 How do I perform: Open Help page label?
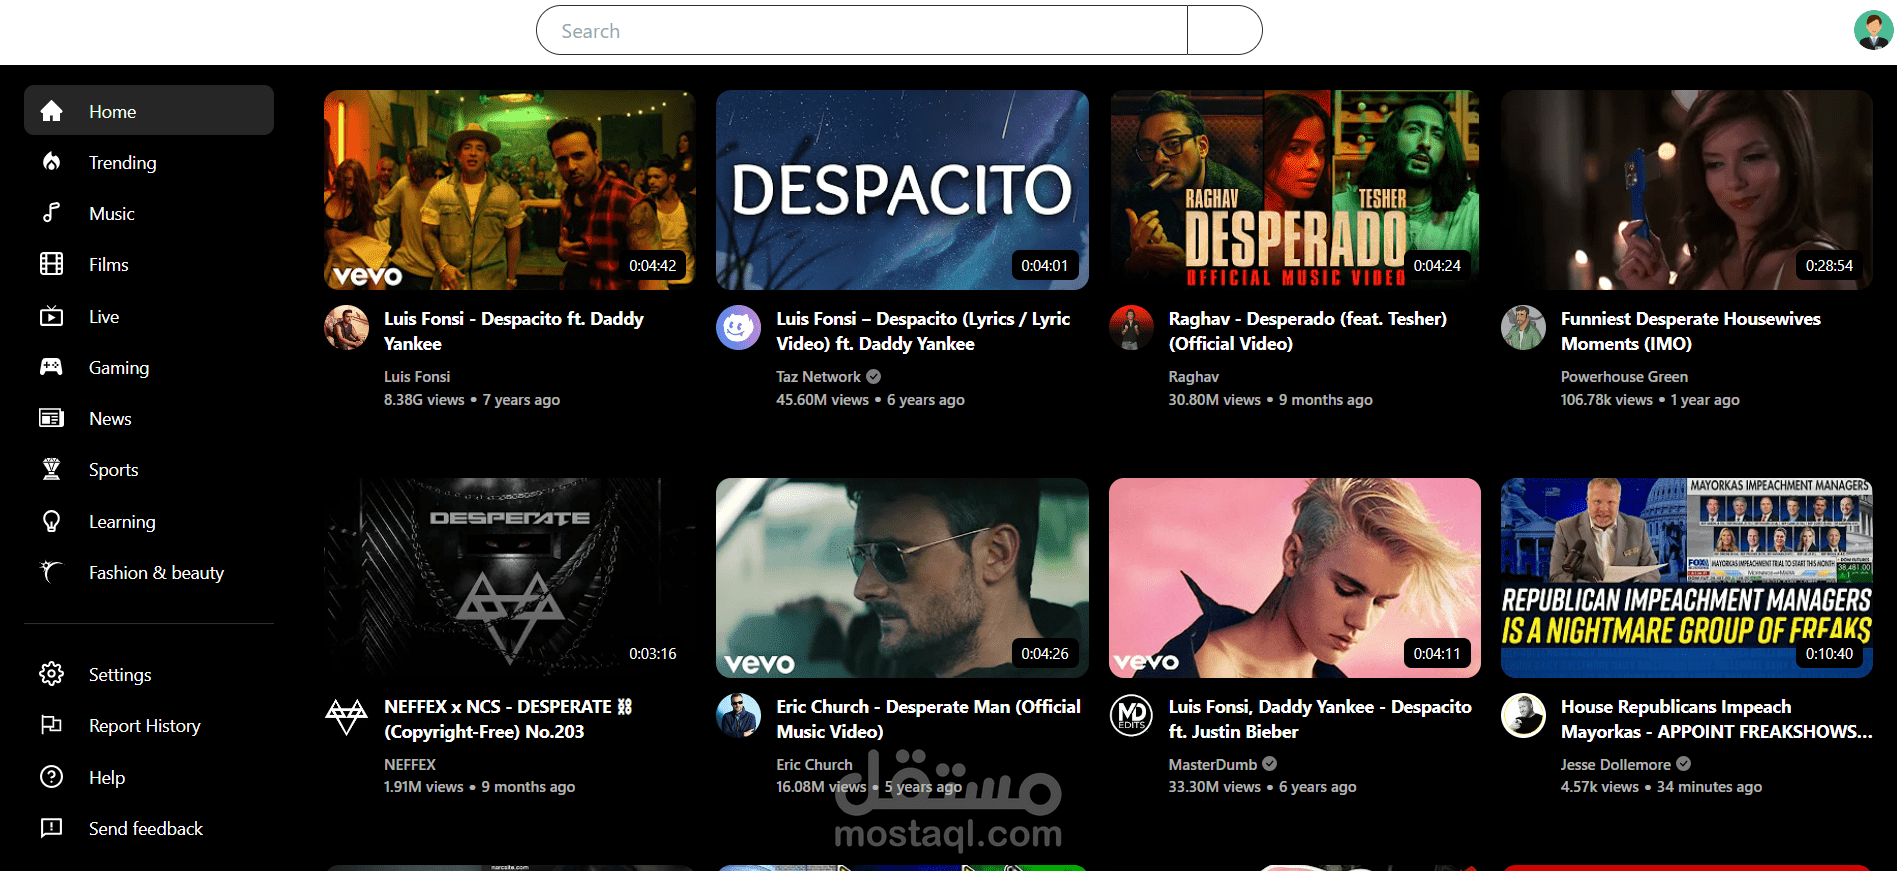click(x=107, y=777)
